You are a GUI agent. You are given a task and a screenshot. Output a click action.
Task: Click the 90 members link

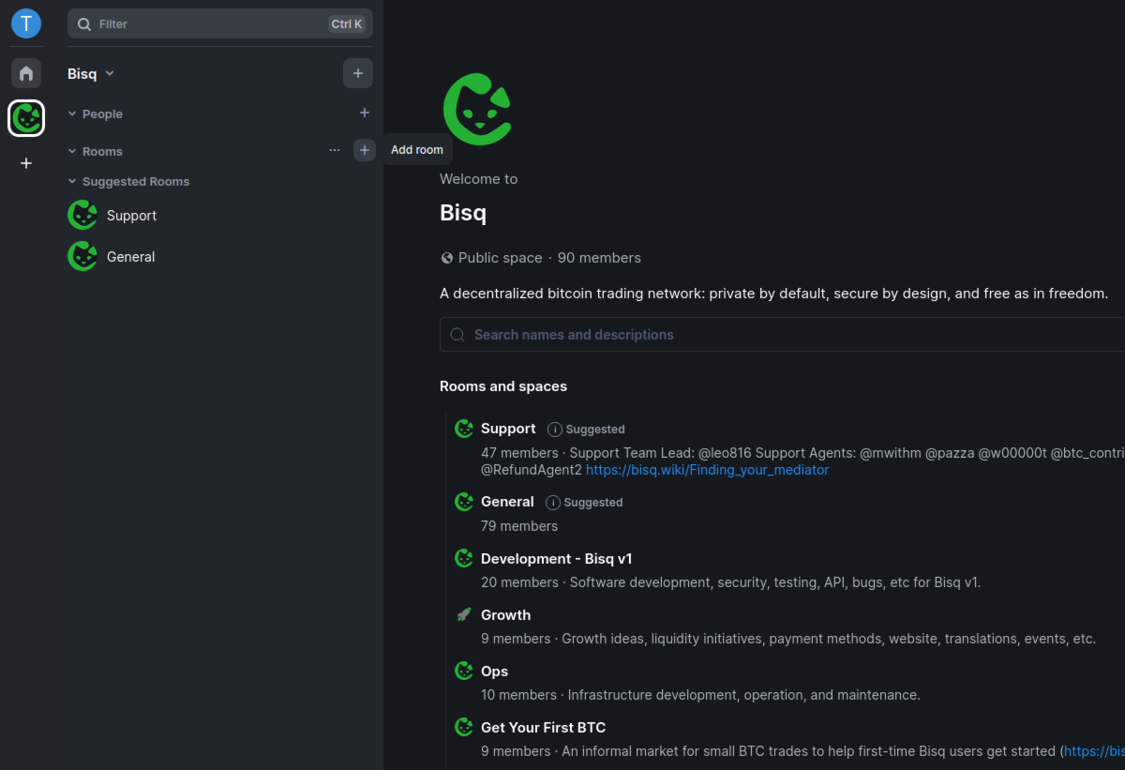pyautogui.click(x=599, y=258)
